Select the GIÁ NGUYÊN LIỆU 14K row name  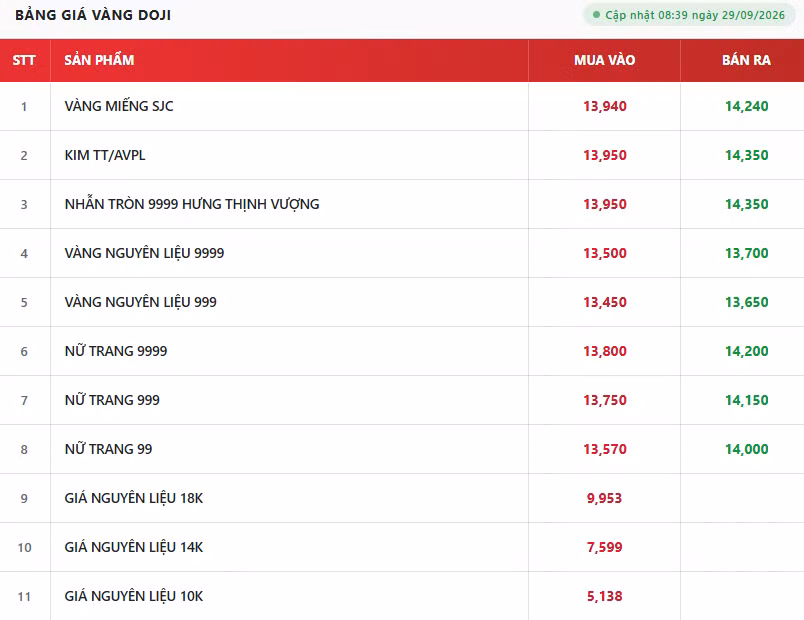pyautogui.click(x=134, y=547)
